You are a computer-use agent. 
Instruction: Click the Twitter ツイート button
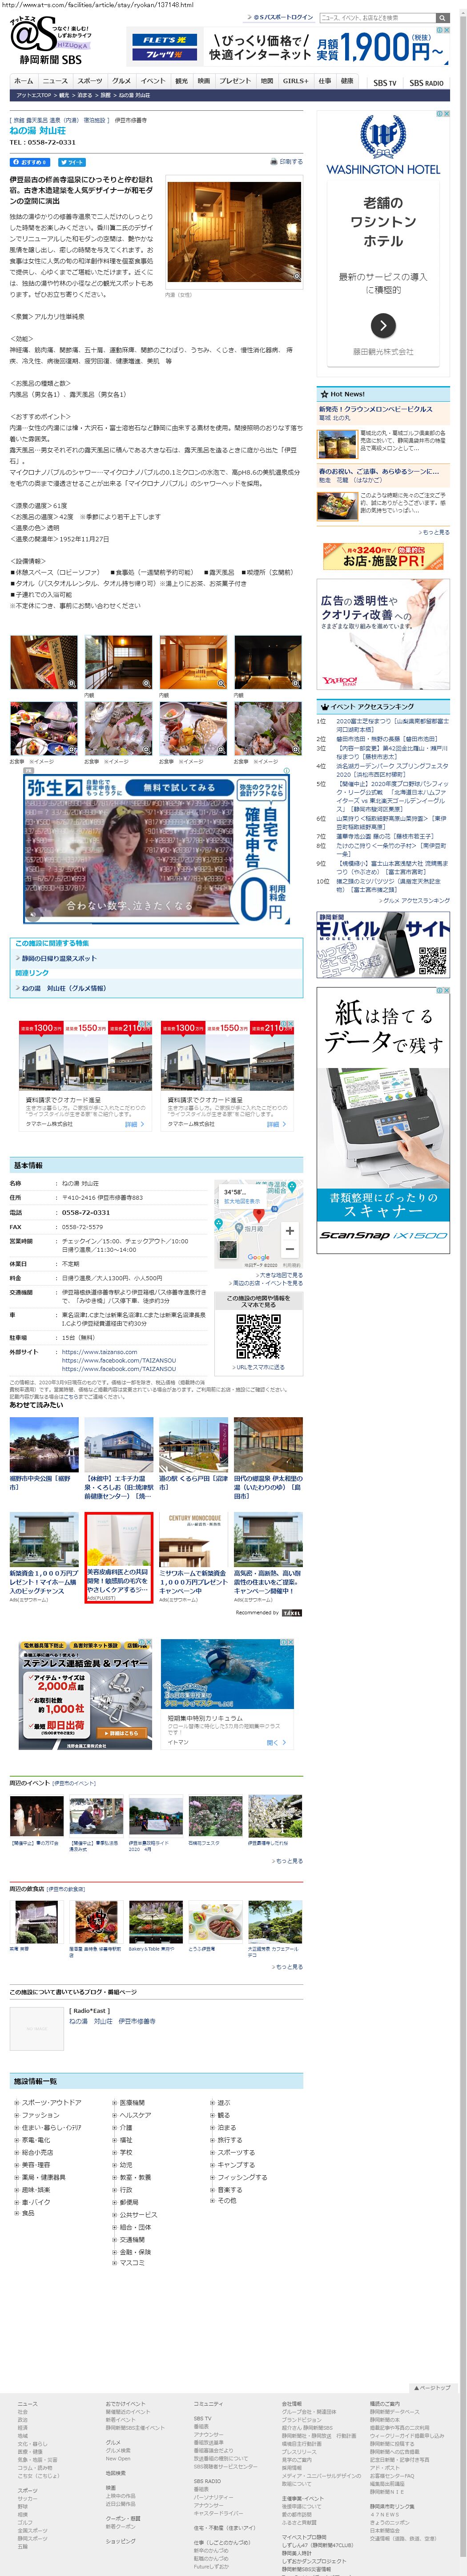click(x=72, y=161)
